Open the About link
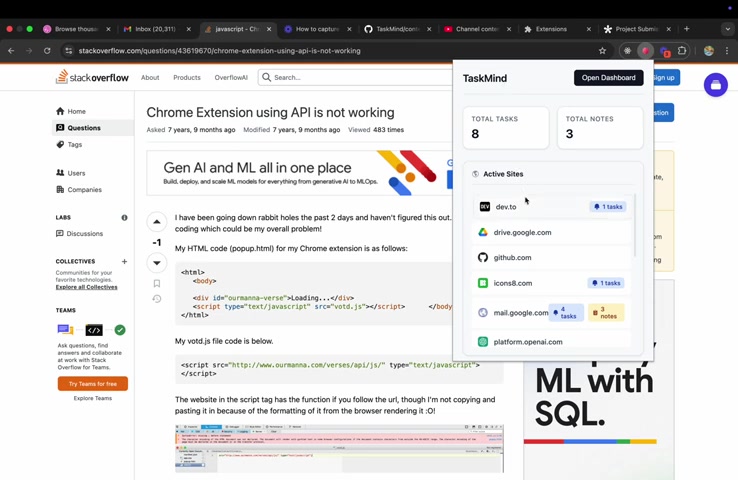Viewport: 738px width, 480px height. coord(150,77)
